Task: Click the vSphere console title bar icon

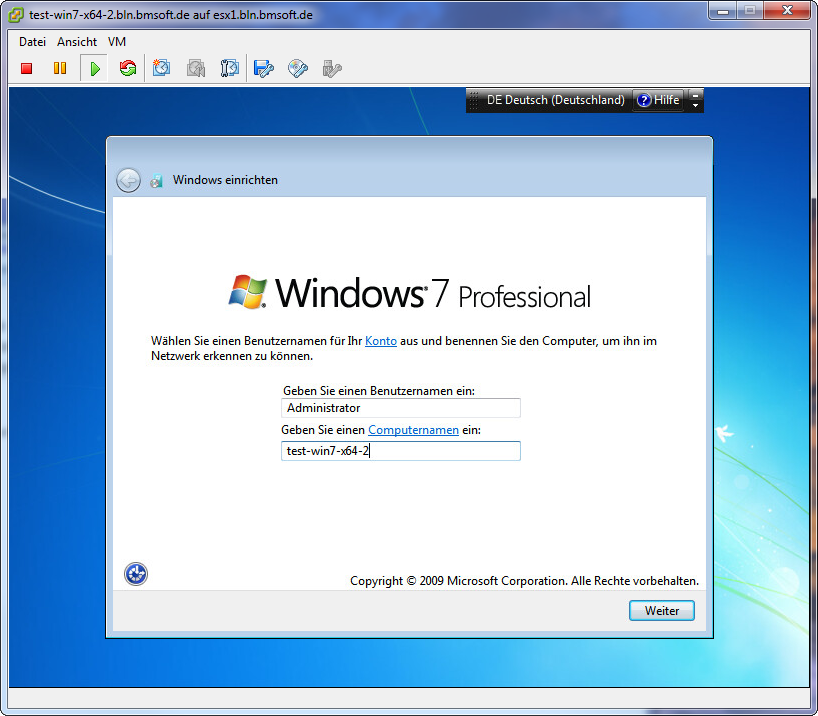Action: [x=16, y=15]
